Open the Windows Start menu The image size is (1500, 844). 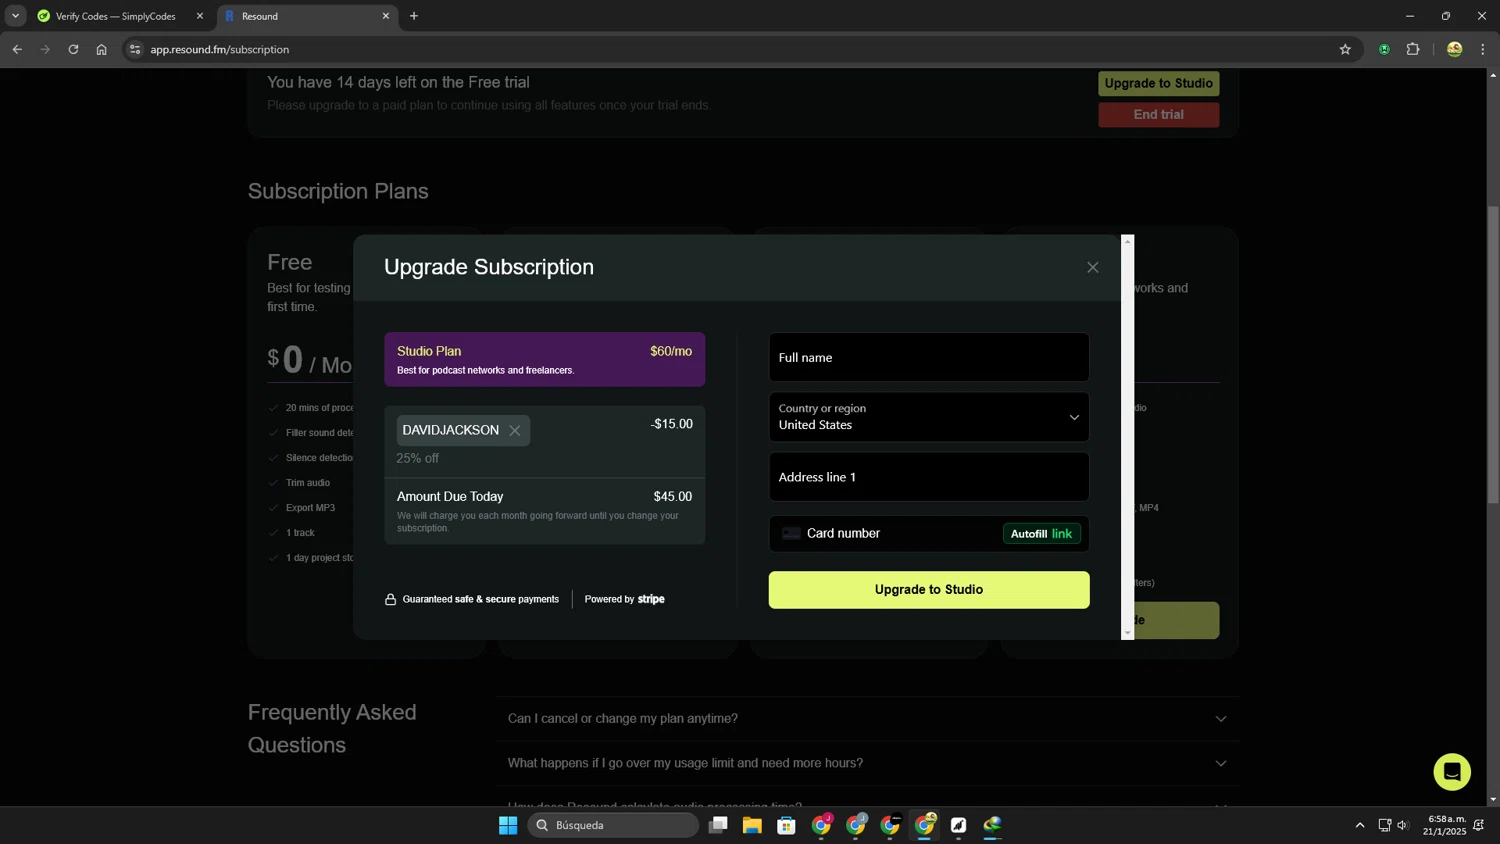(x=508, y=825)
